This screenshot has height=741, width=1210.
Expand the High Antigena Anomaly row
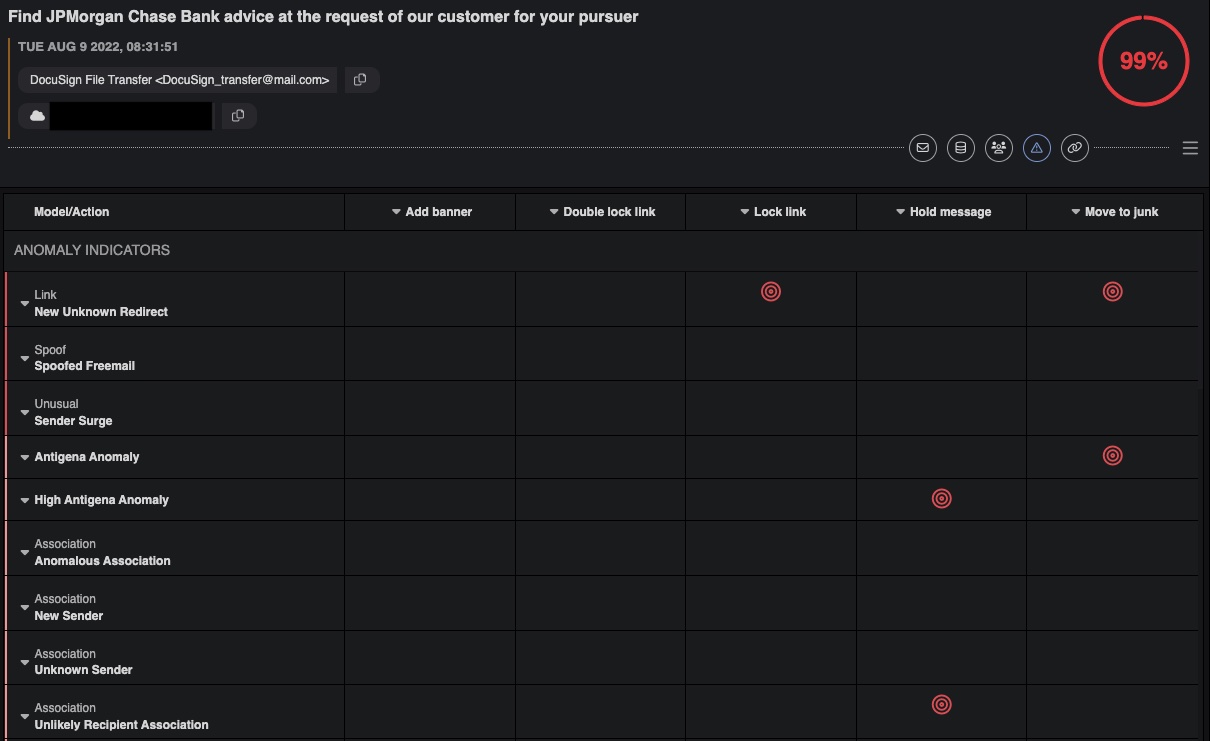25,500
